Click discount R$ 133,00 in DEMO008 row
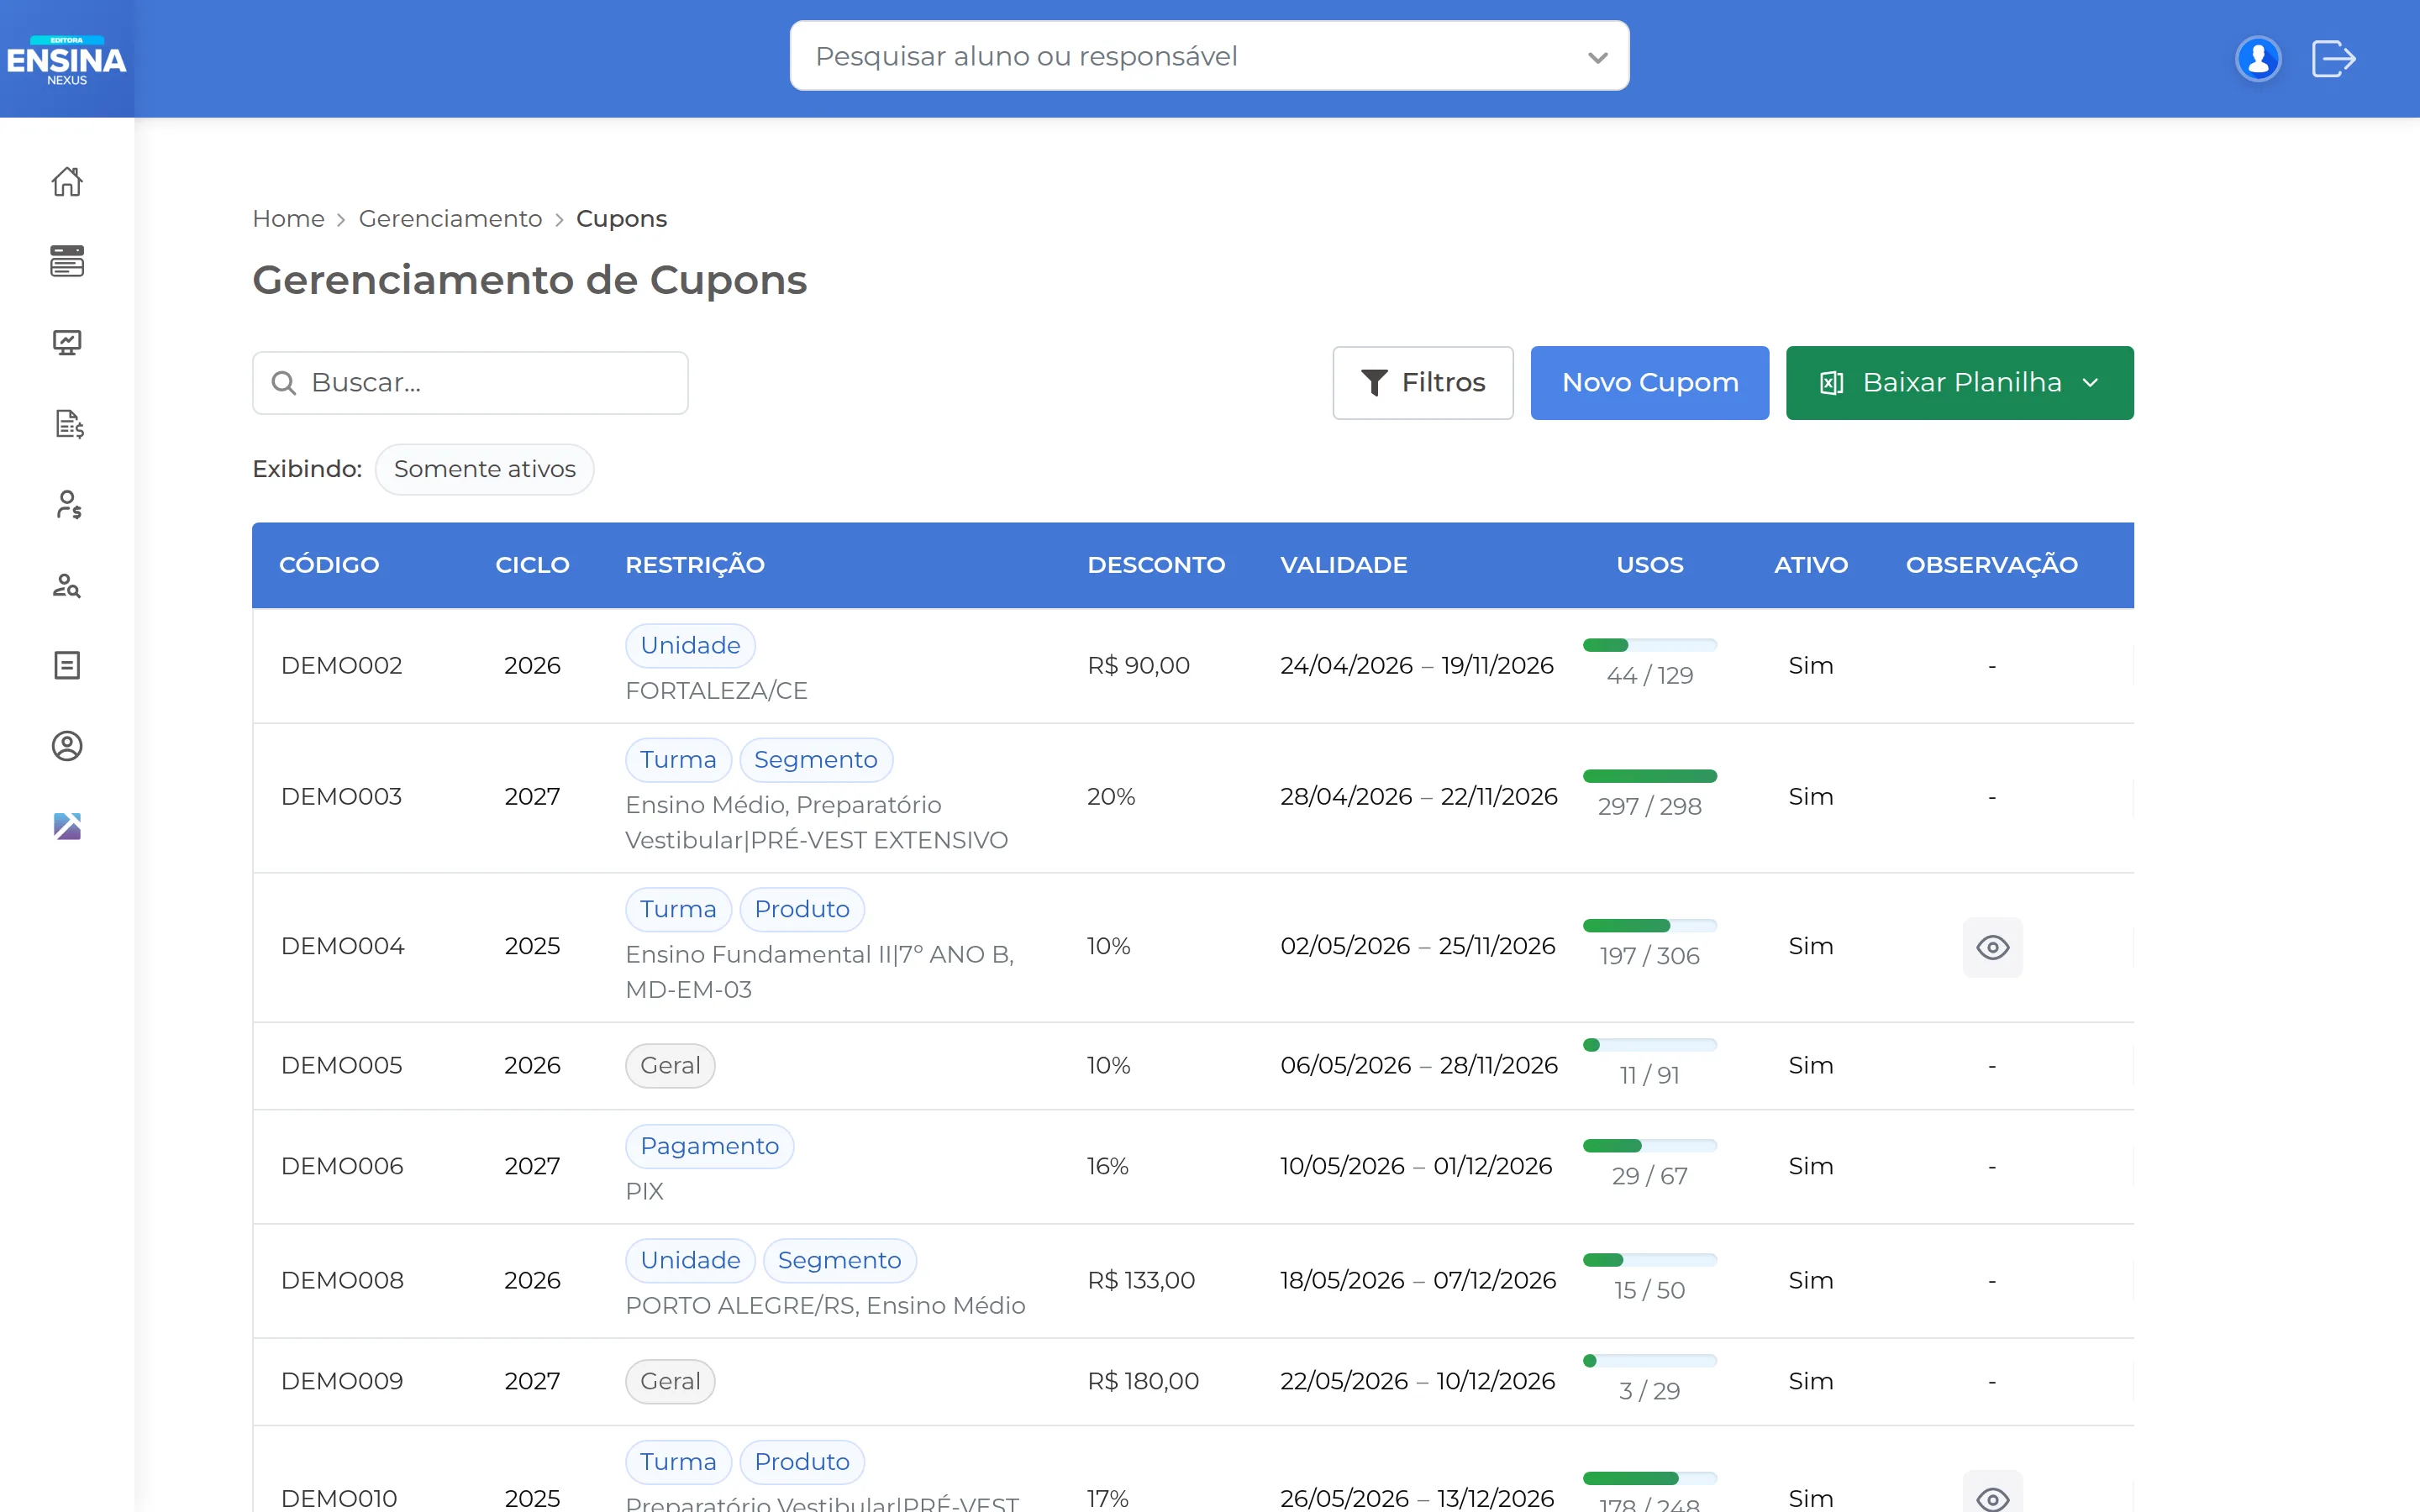The height and width of the screenshot is (1512, 2420). [1141, 1281]
